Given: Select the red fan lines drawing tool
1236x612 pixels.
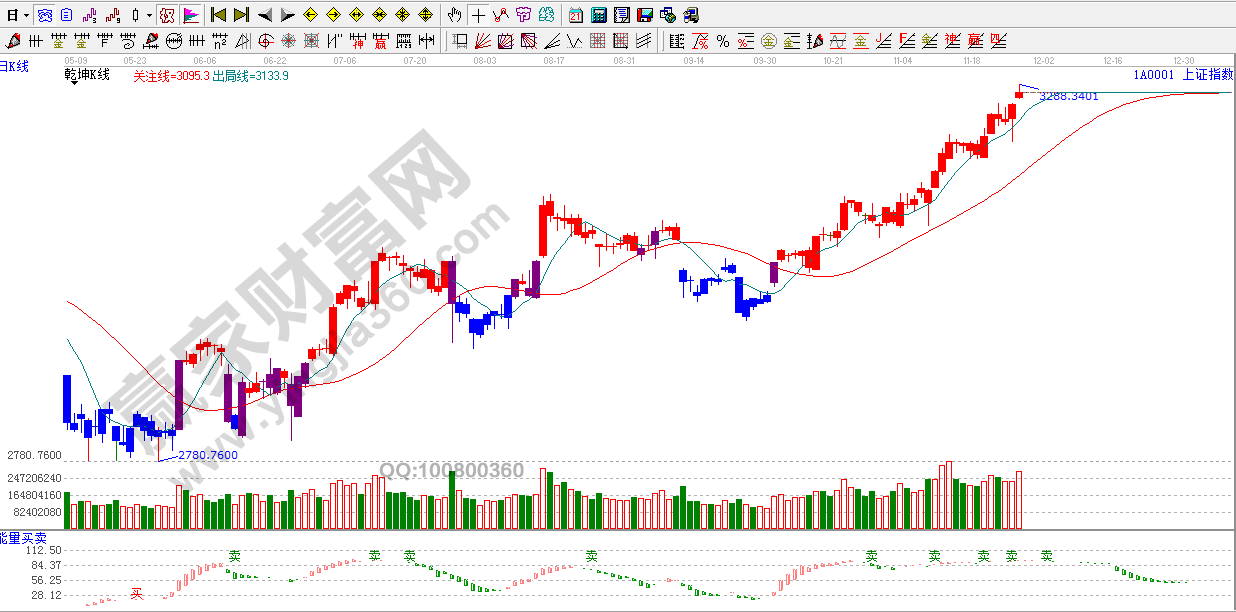Looking at the screenshot, I should coord(482,41).
